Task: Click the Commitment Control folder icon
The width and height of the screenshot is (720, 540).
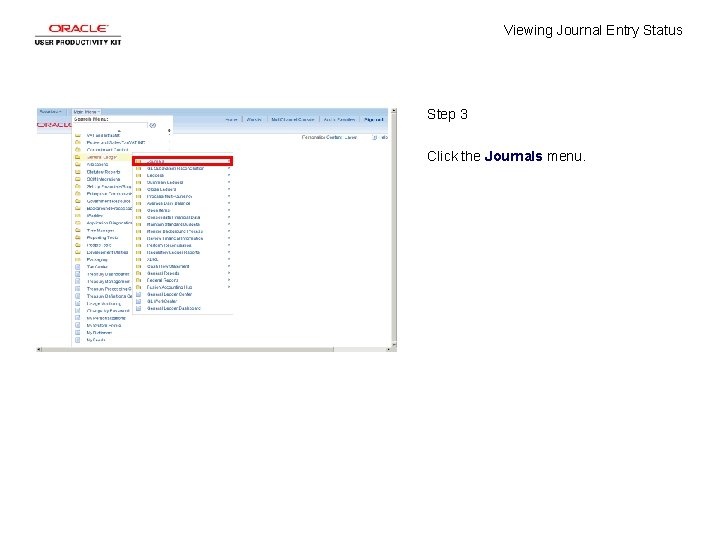Action: tap(78, 150)
